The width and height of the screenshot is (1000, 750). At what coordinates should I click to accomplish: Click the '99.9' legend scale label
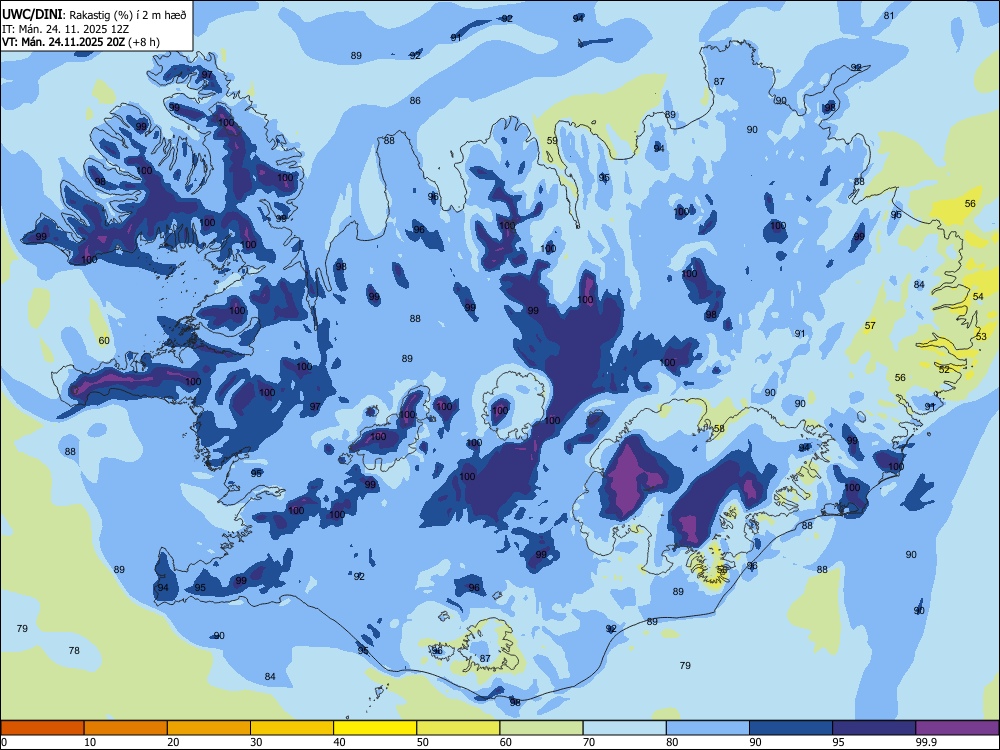click(x=926, y=742)
